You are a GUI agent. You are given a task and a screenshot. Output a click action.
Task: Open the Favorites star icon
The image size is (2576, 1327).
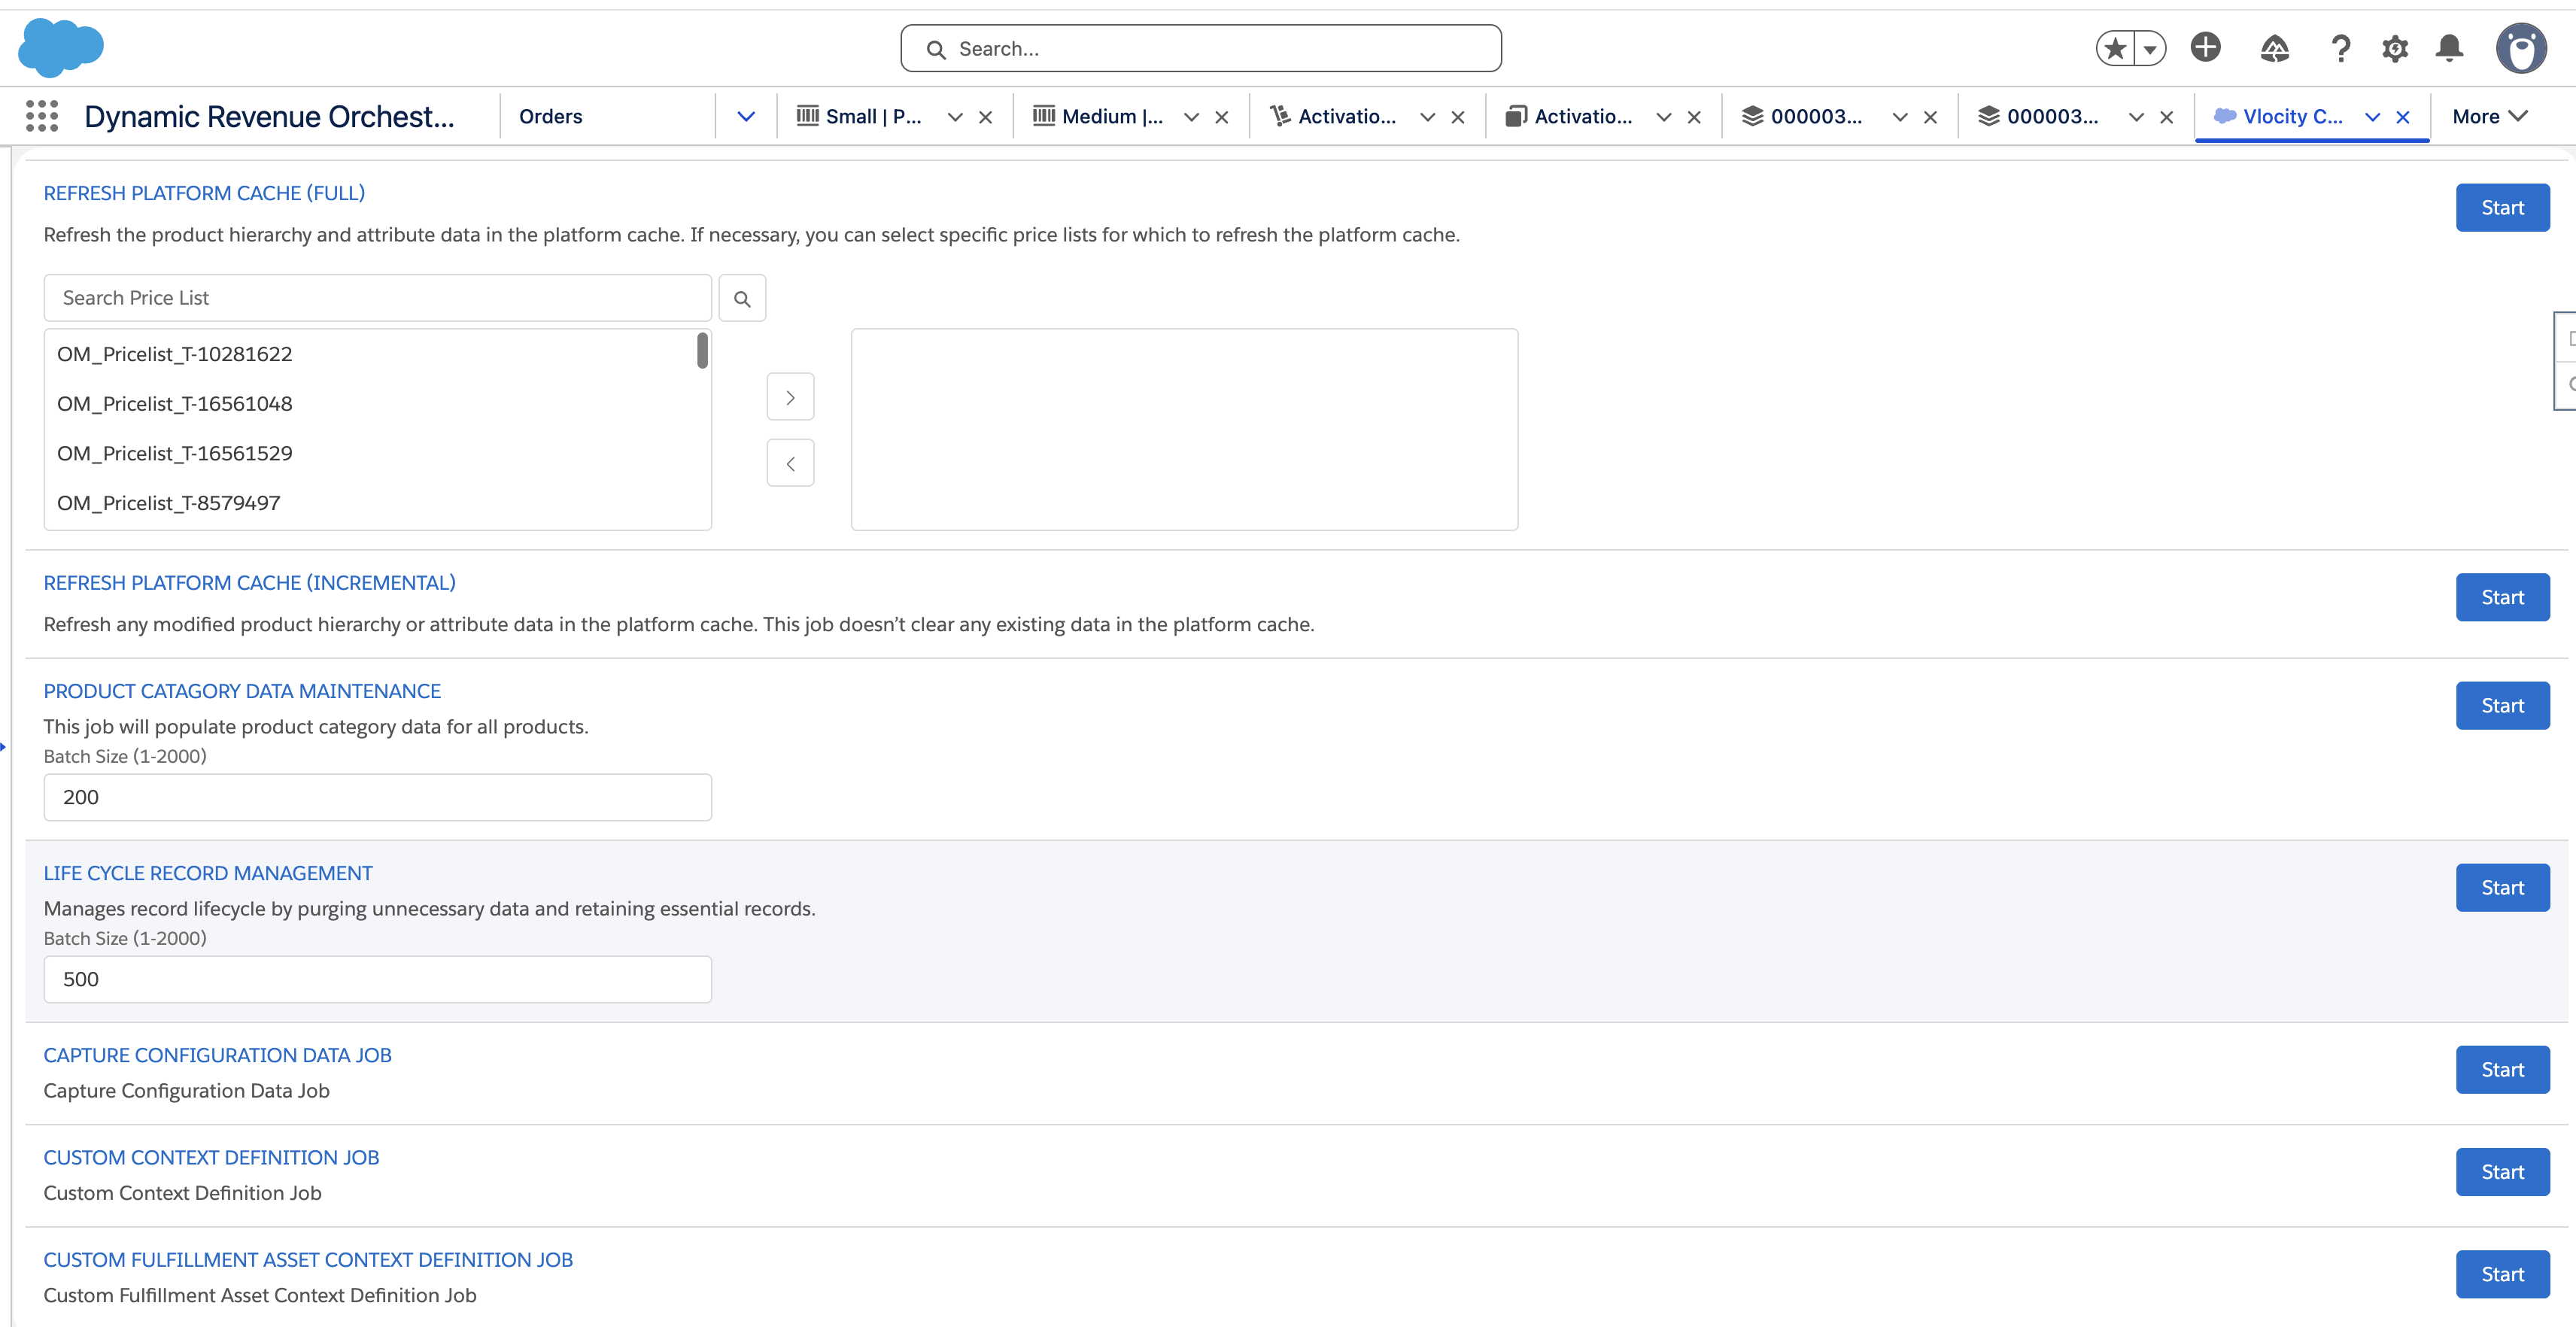2115,48
